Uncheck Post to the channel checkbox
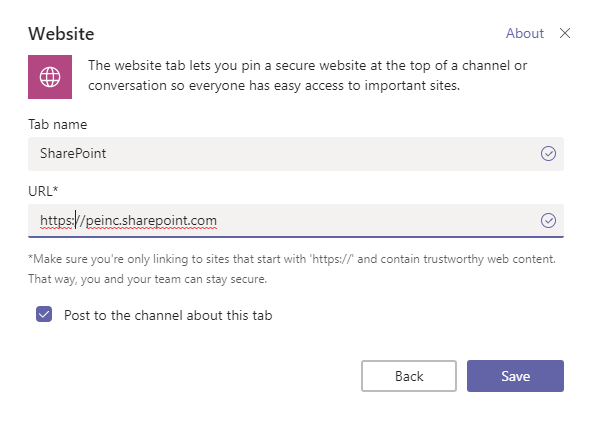The width and height of the screenshot is (592, 421). point(44,314)
